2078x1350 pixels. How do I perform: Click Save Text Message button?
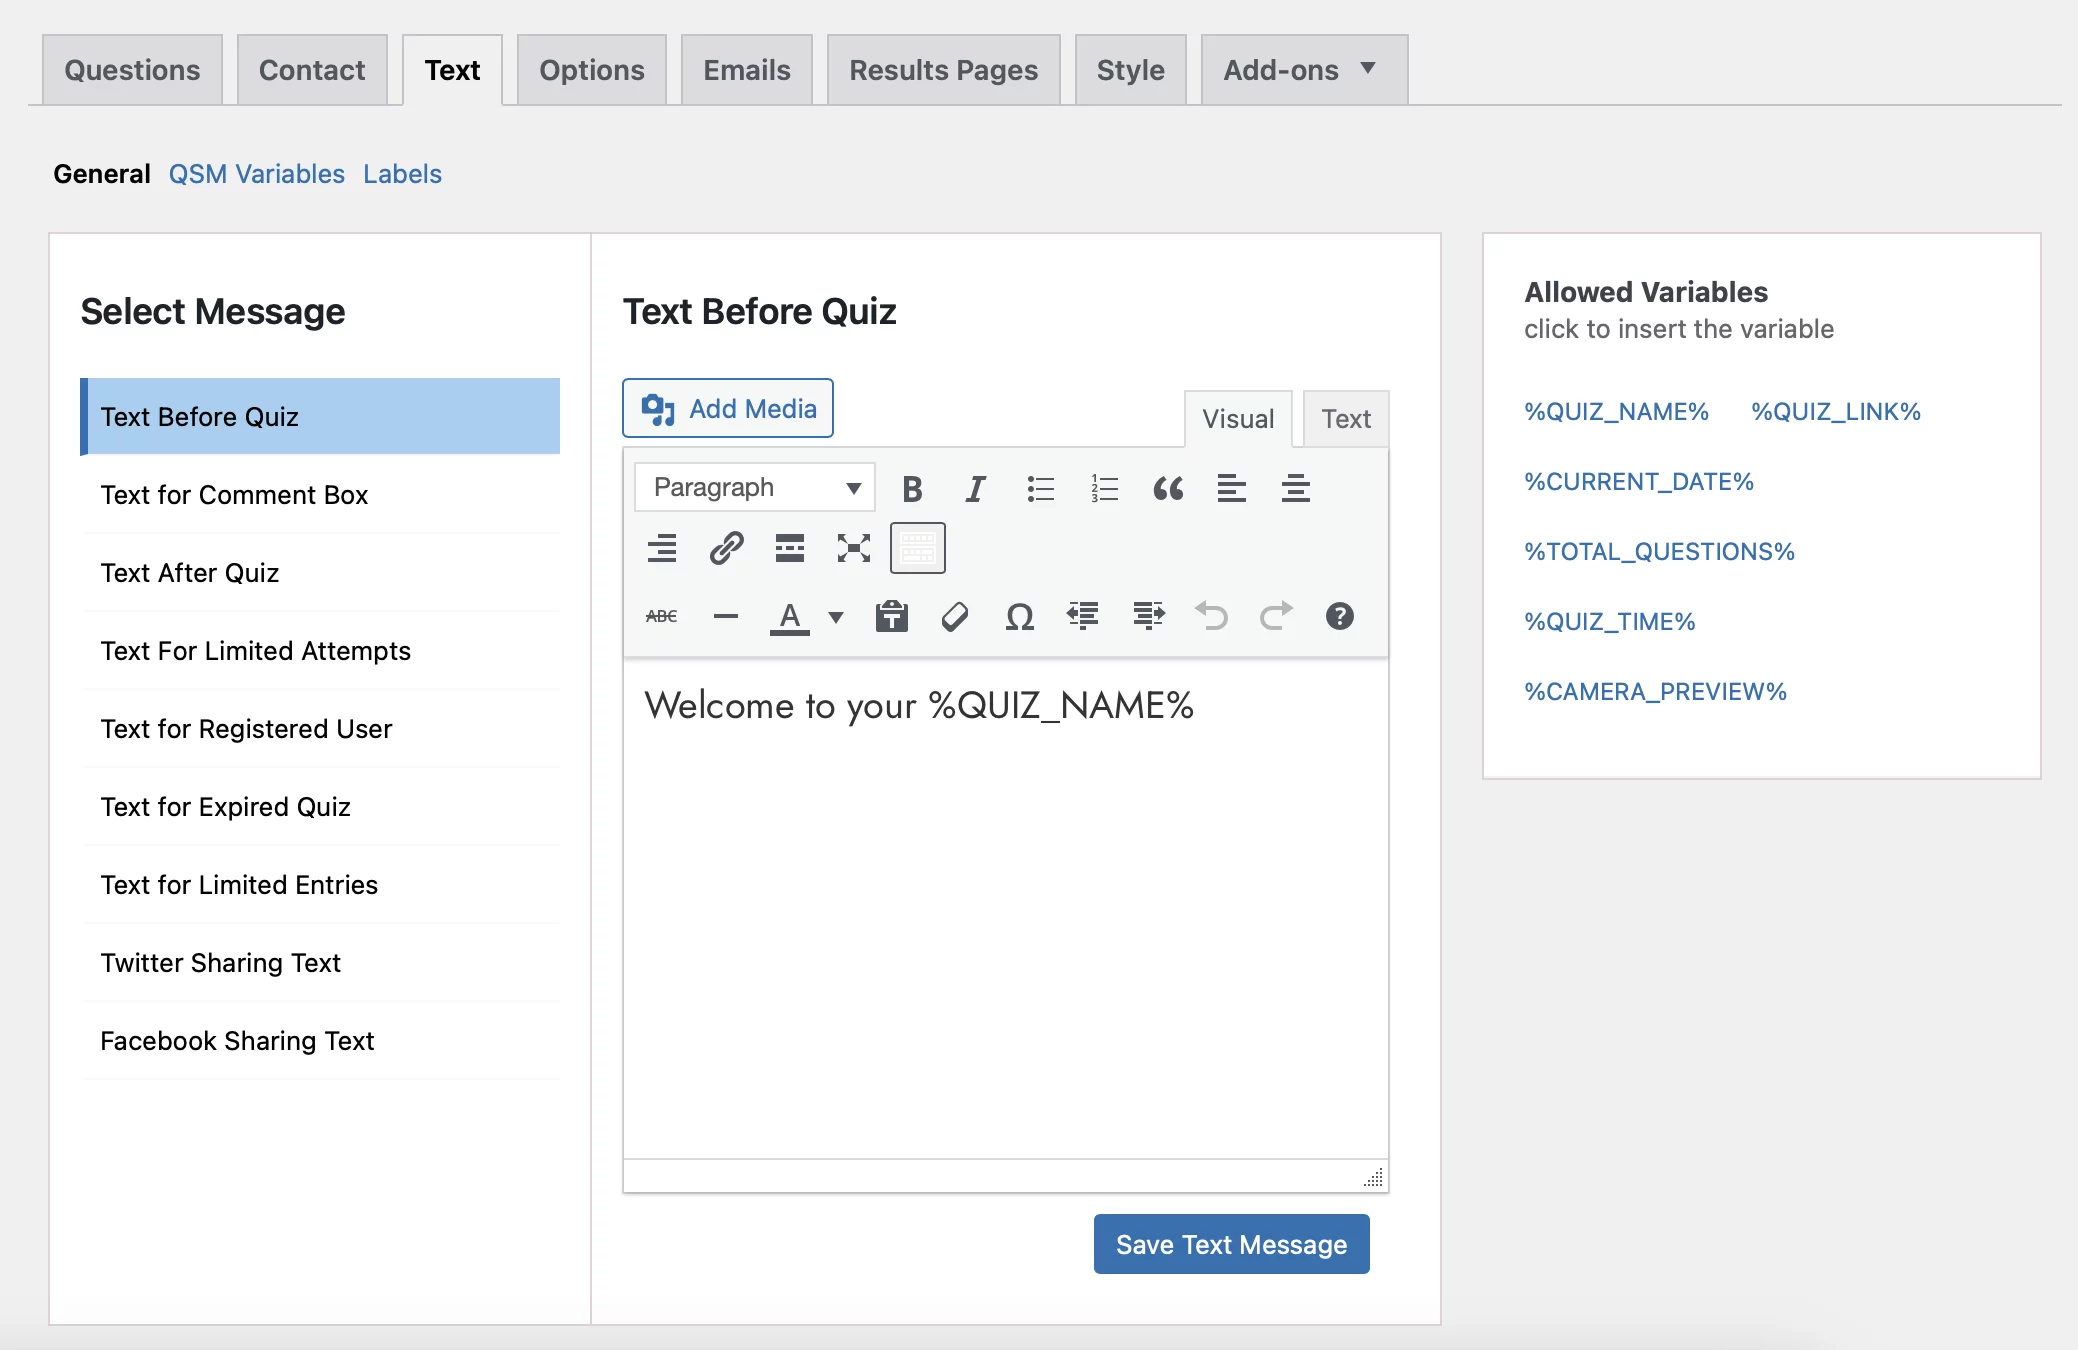(x=1232, y=1244)
